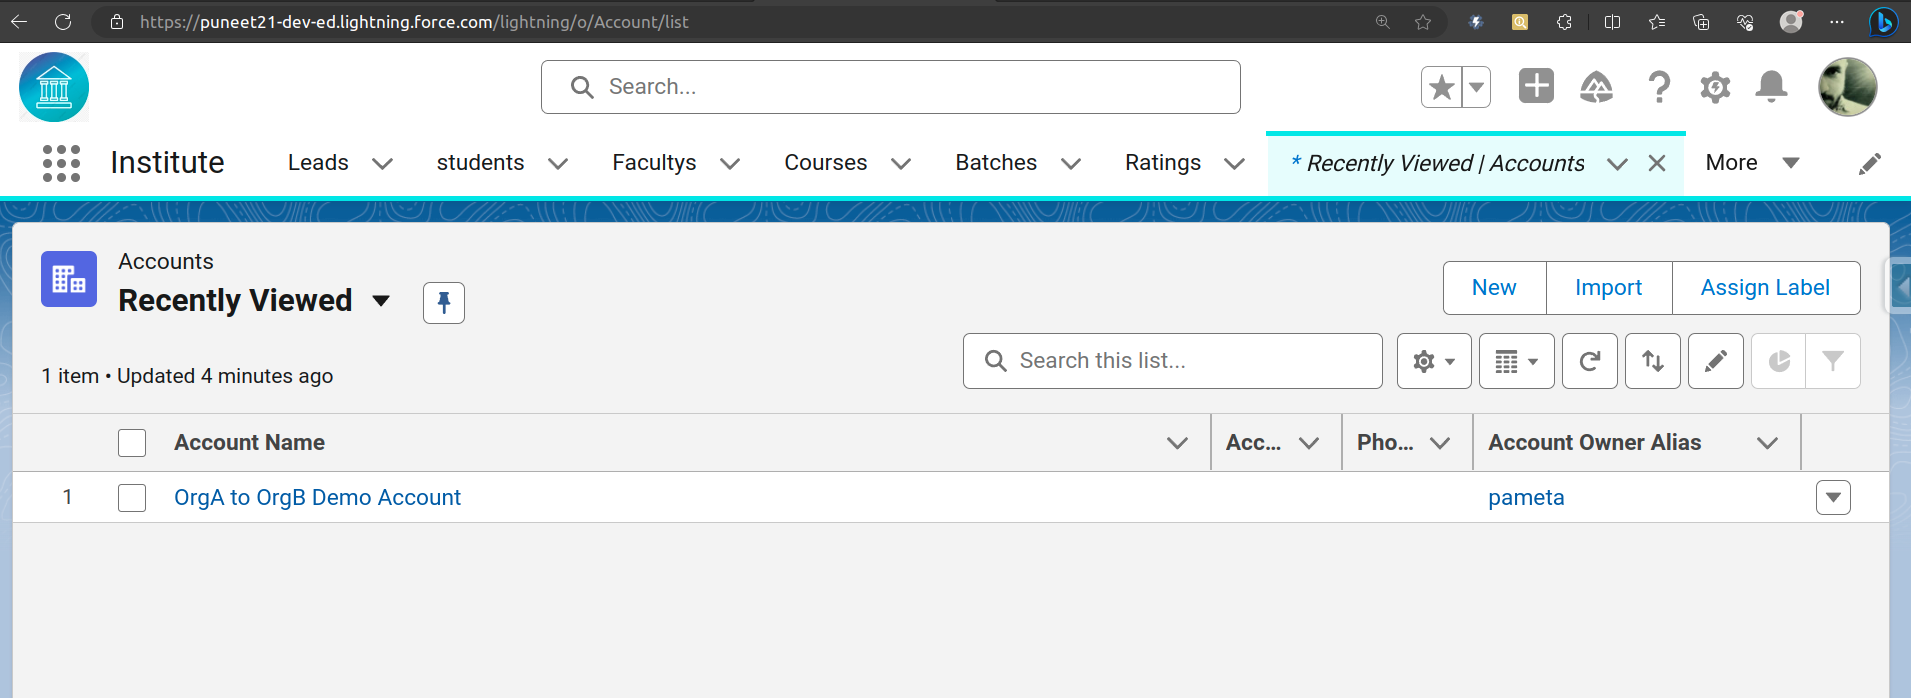The width and height of the screenshot is (1911, 698).
Task: Switch to the Leads tab
Action: (x=318, y=163)
